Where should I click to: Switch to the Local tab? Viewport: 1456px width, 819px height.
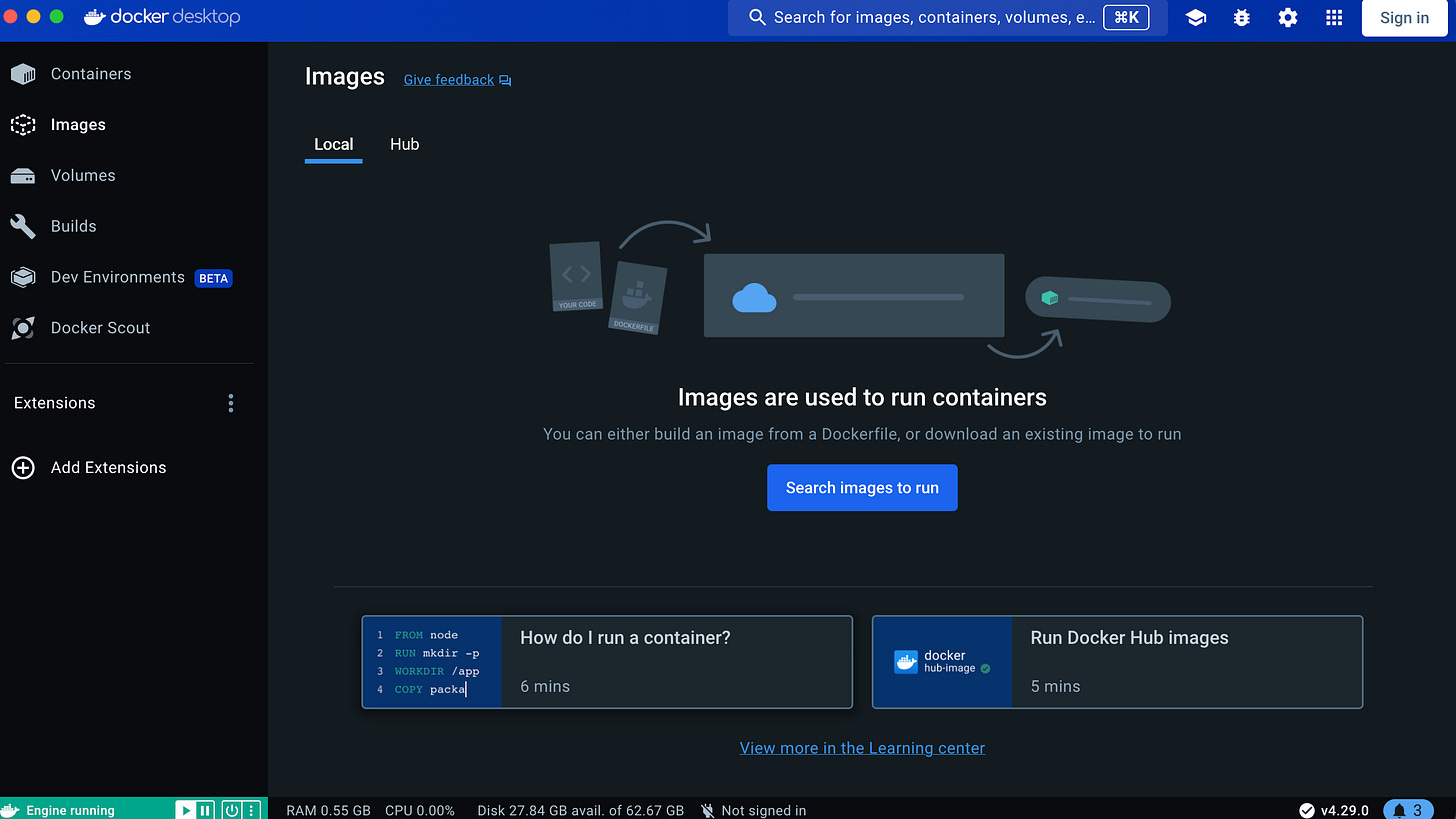[334, 144]
